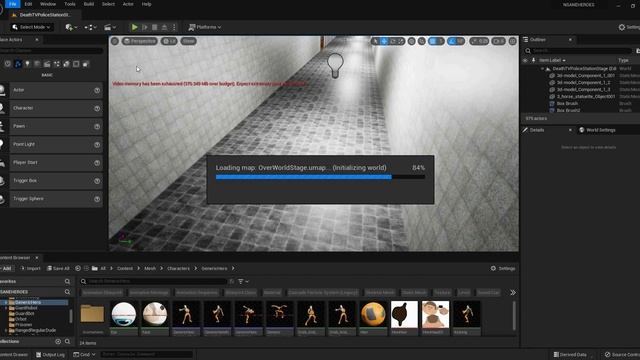Open surface snapping options
Viewport: 640px width, 360px height.
[x=422, y=41]
